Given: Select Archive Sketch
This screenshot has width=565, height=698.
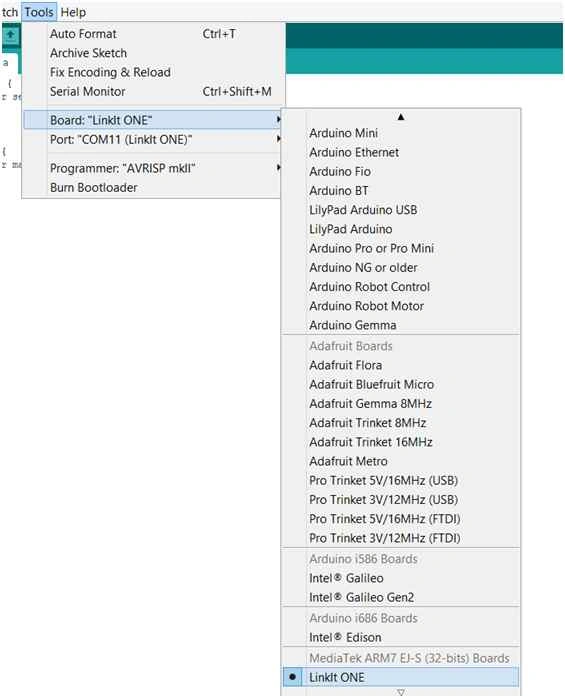Looking at the screenshot, I should (152, 53).
